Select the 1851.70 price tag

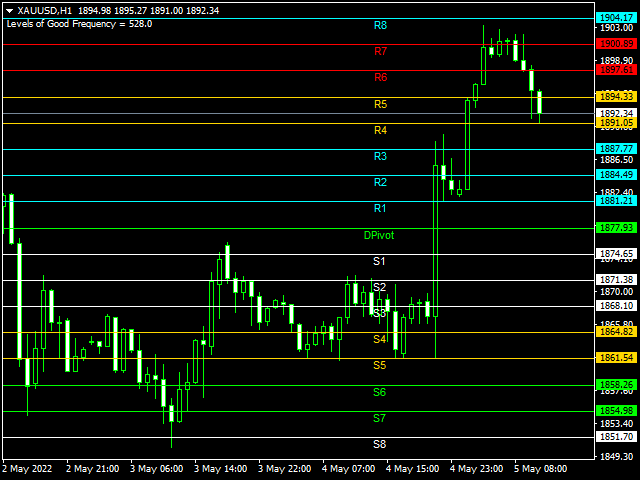(x=616, y=437)
